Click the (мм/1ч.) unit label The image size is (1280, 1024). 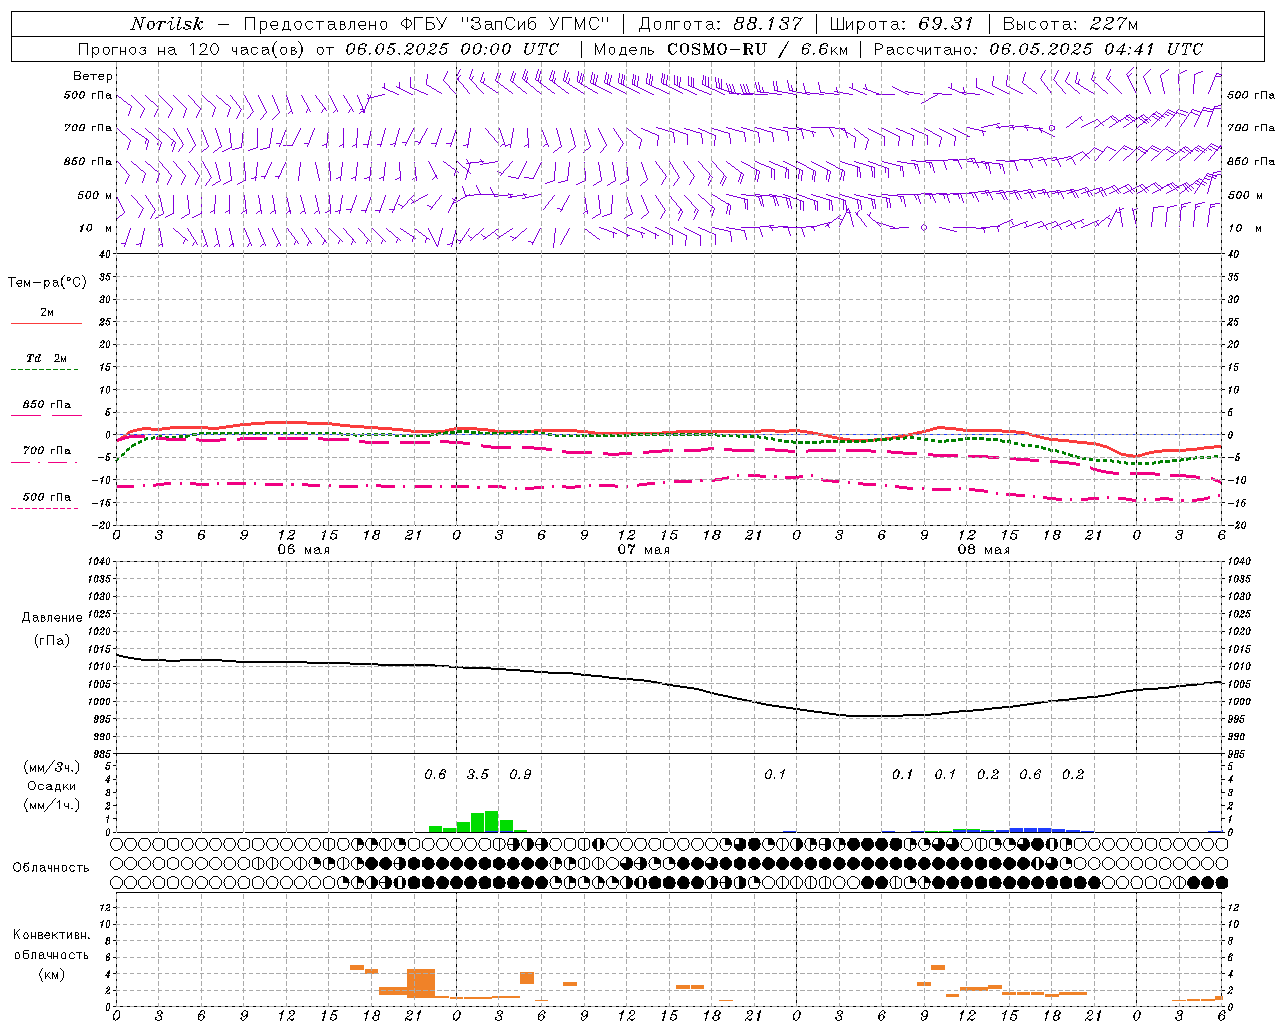[x=51, y=805]
